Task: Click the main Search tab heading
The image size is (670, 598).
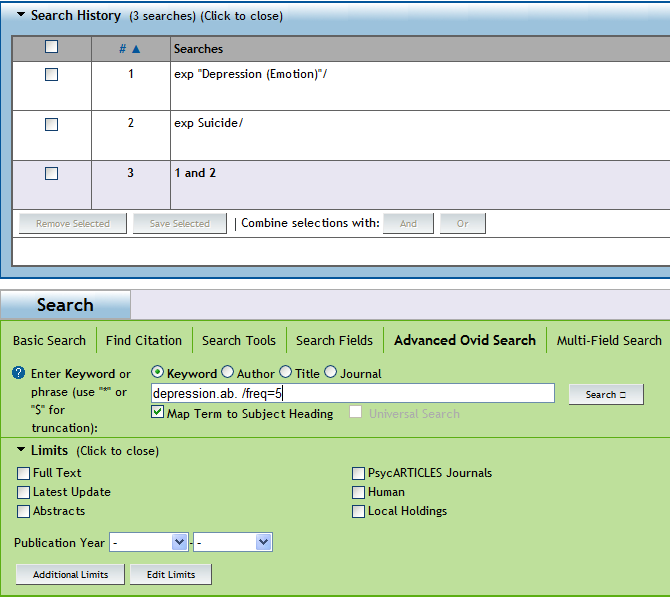Action: pyautogui.click(x=65, y=305)
